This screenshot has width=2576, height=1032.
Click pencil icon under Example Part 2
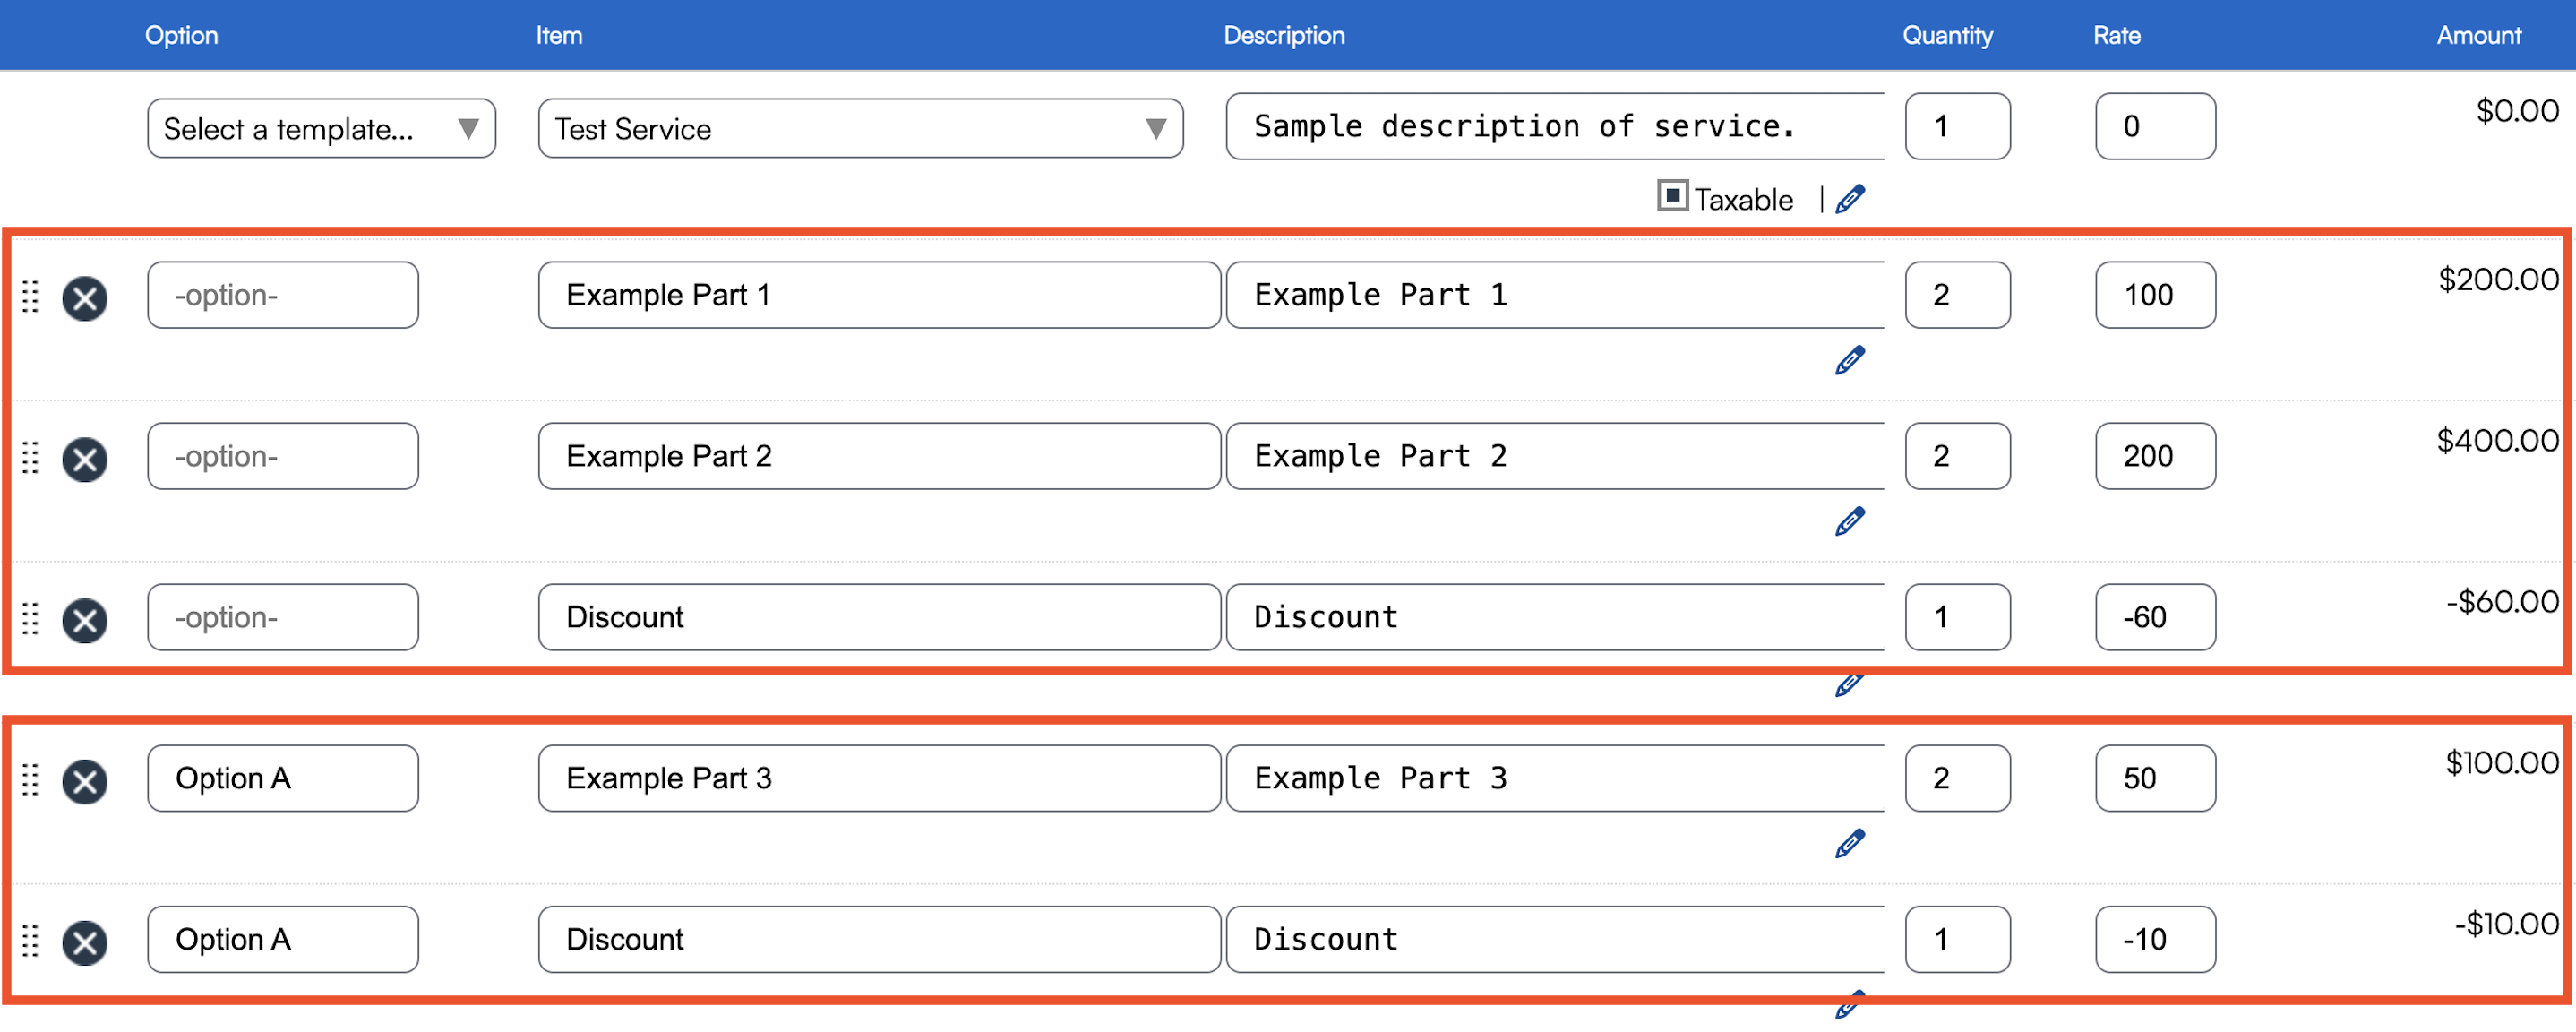1849,522
